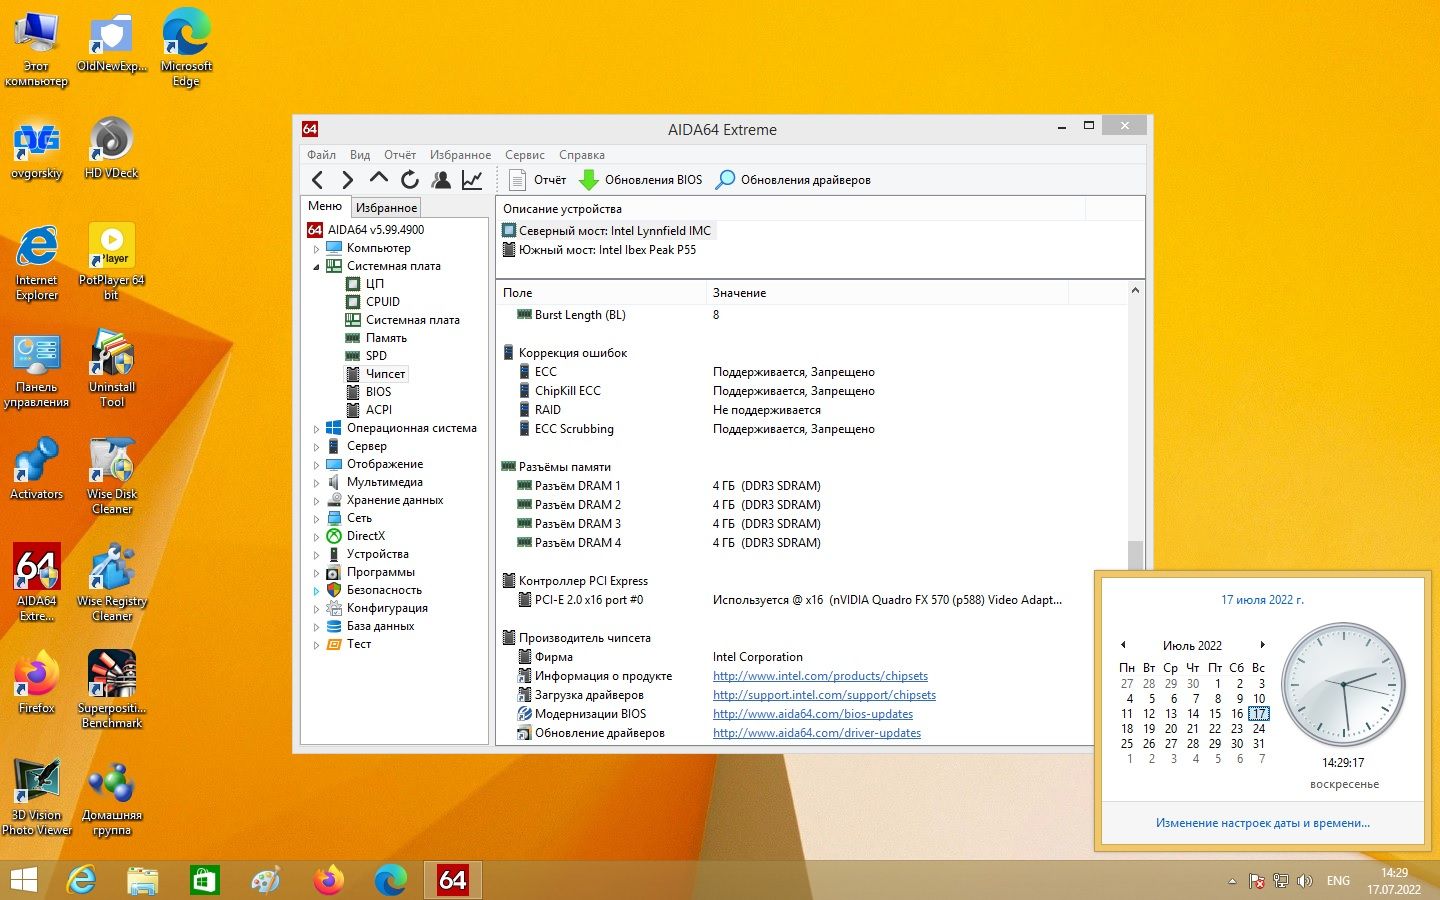Click Обновления BIOS toolbar button
The height and width of the screenshot is (900, 1440).
click(x=641, y=180)
